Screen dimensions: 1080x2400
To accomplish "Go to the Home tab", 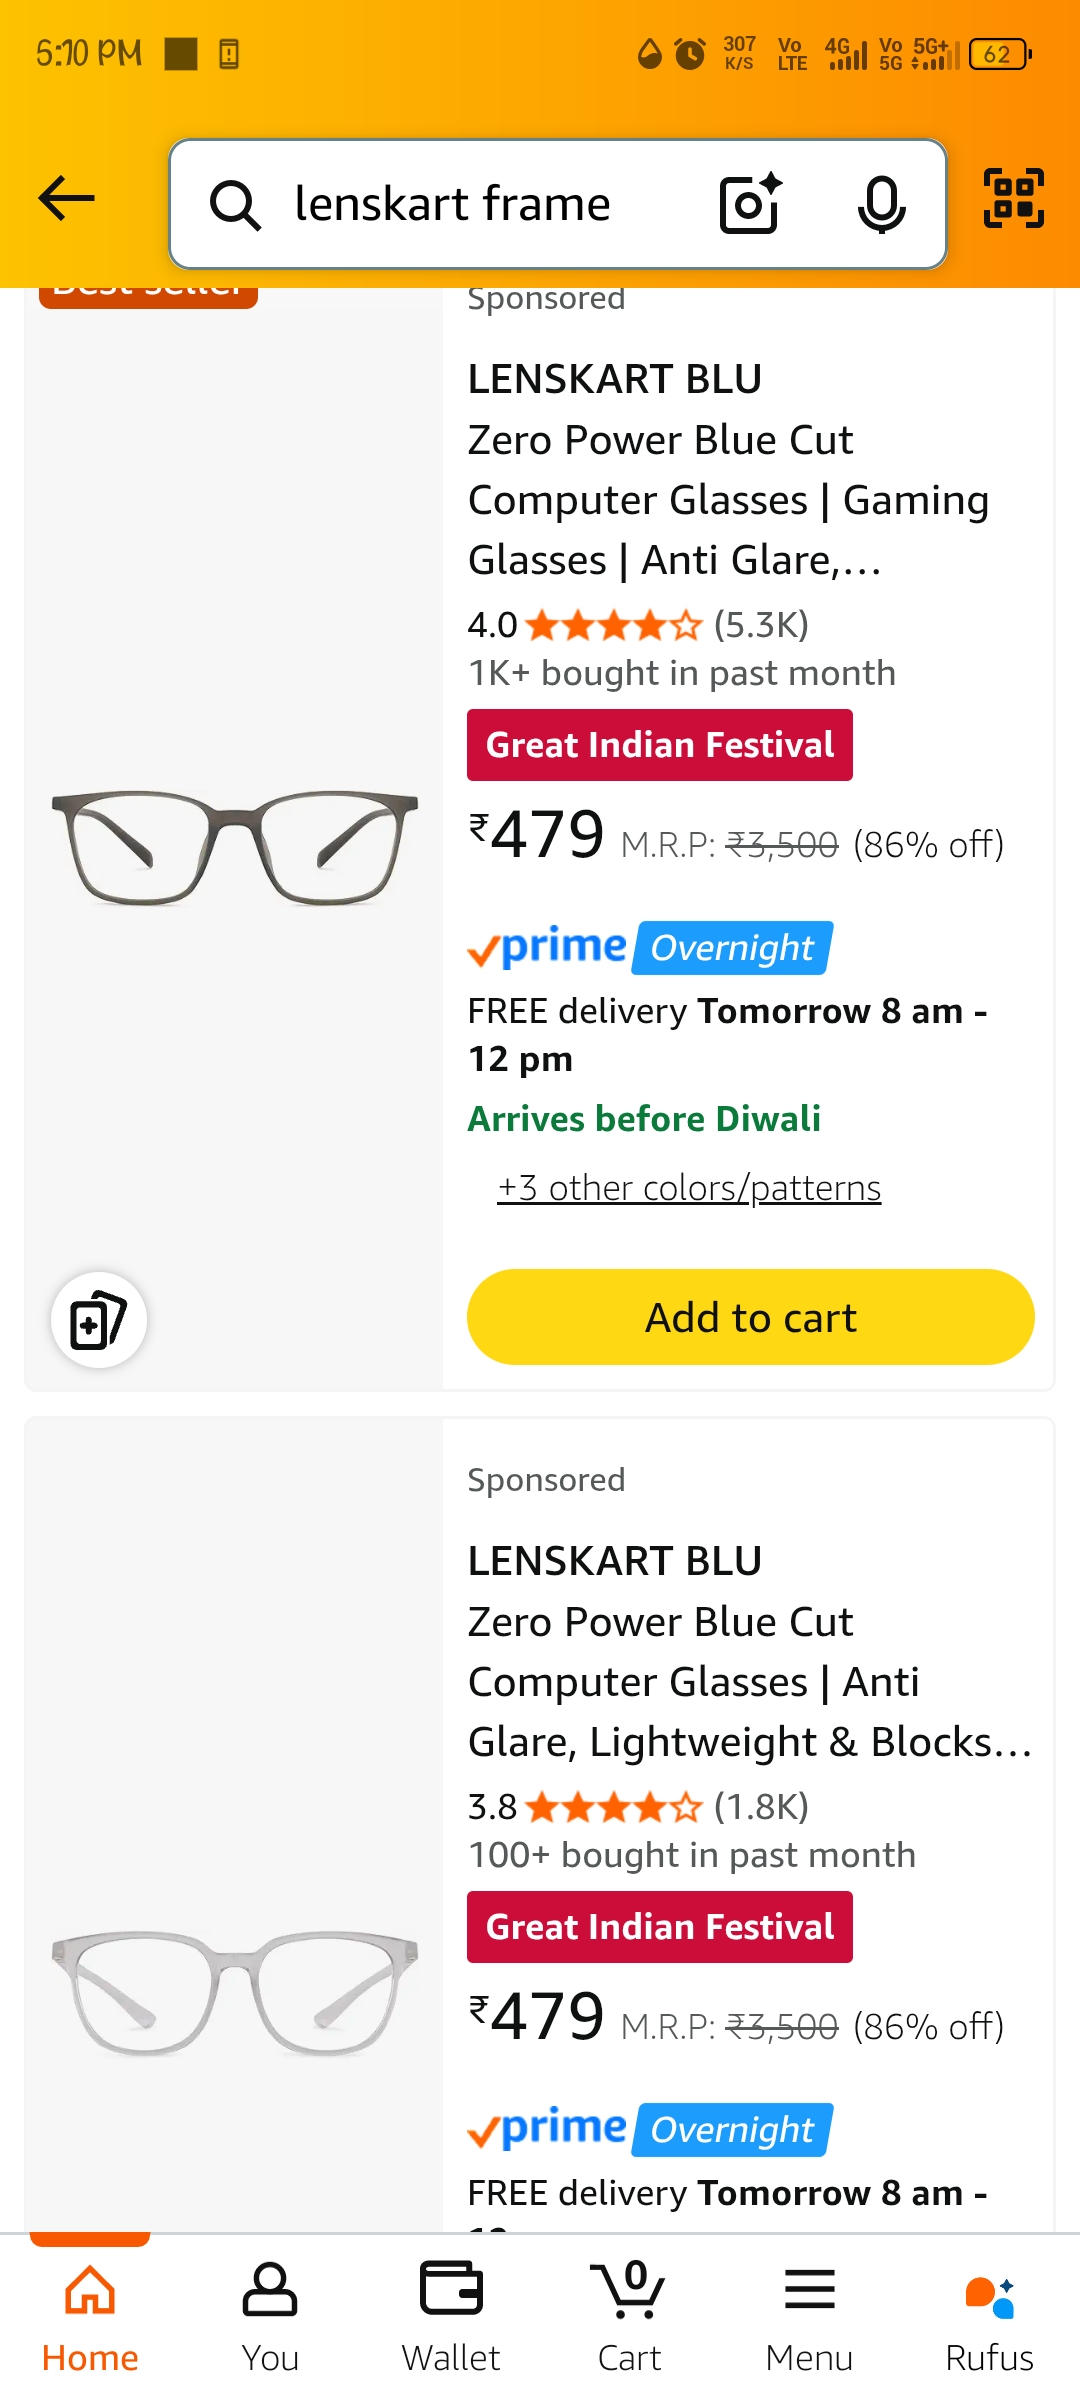I will [x=90, y=2317].
